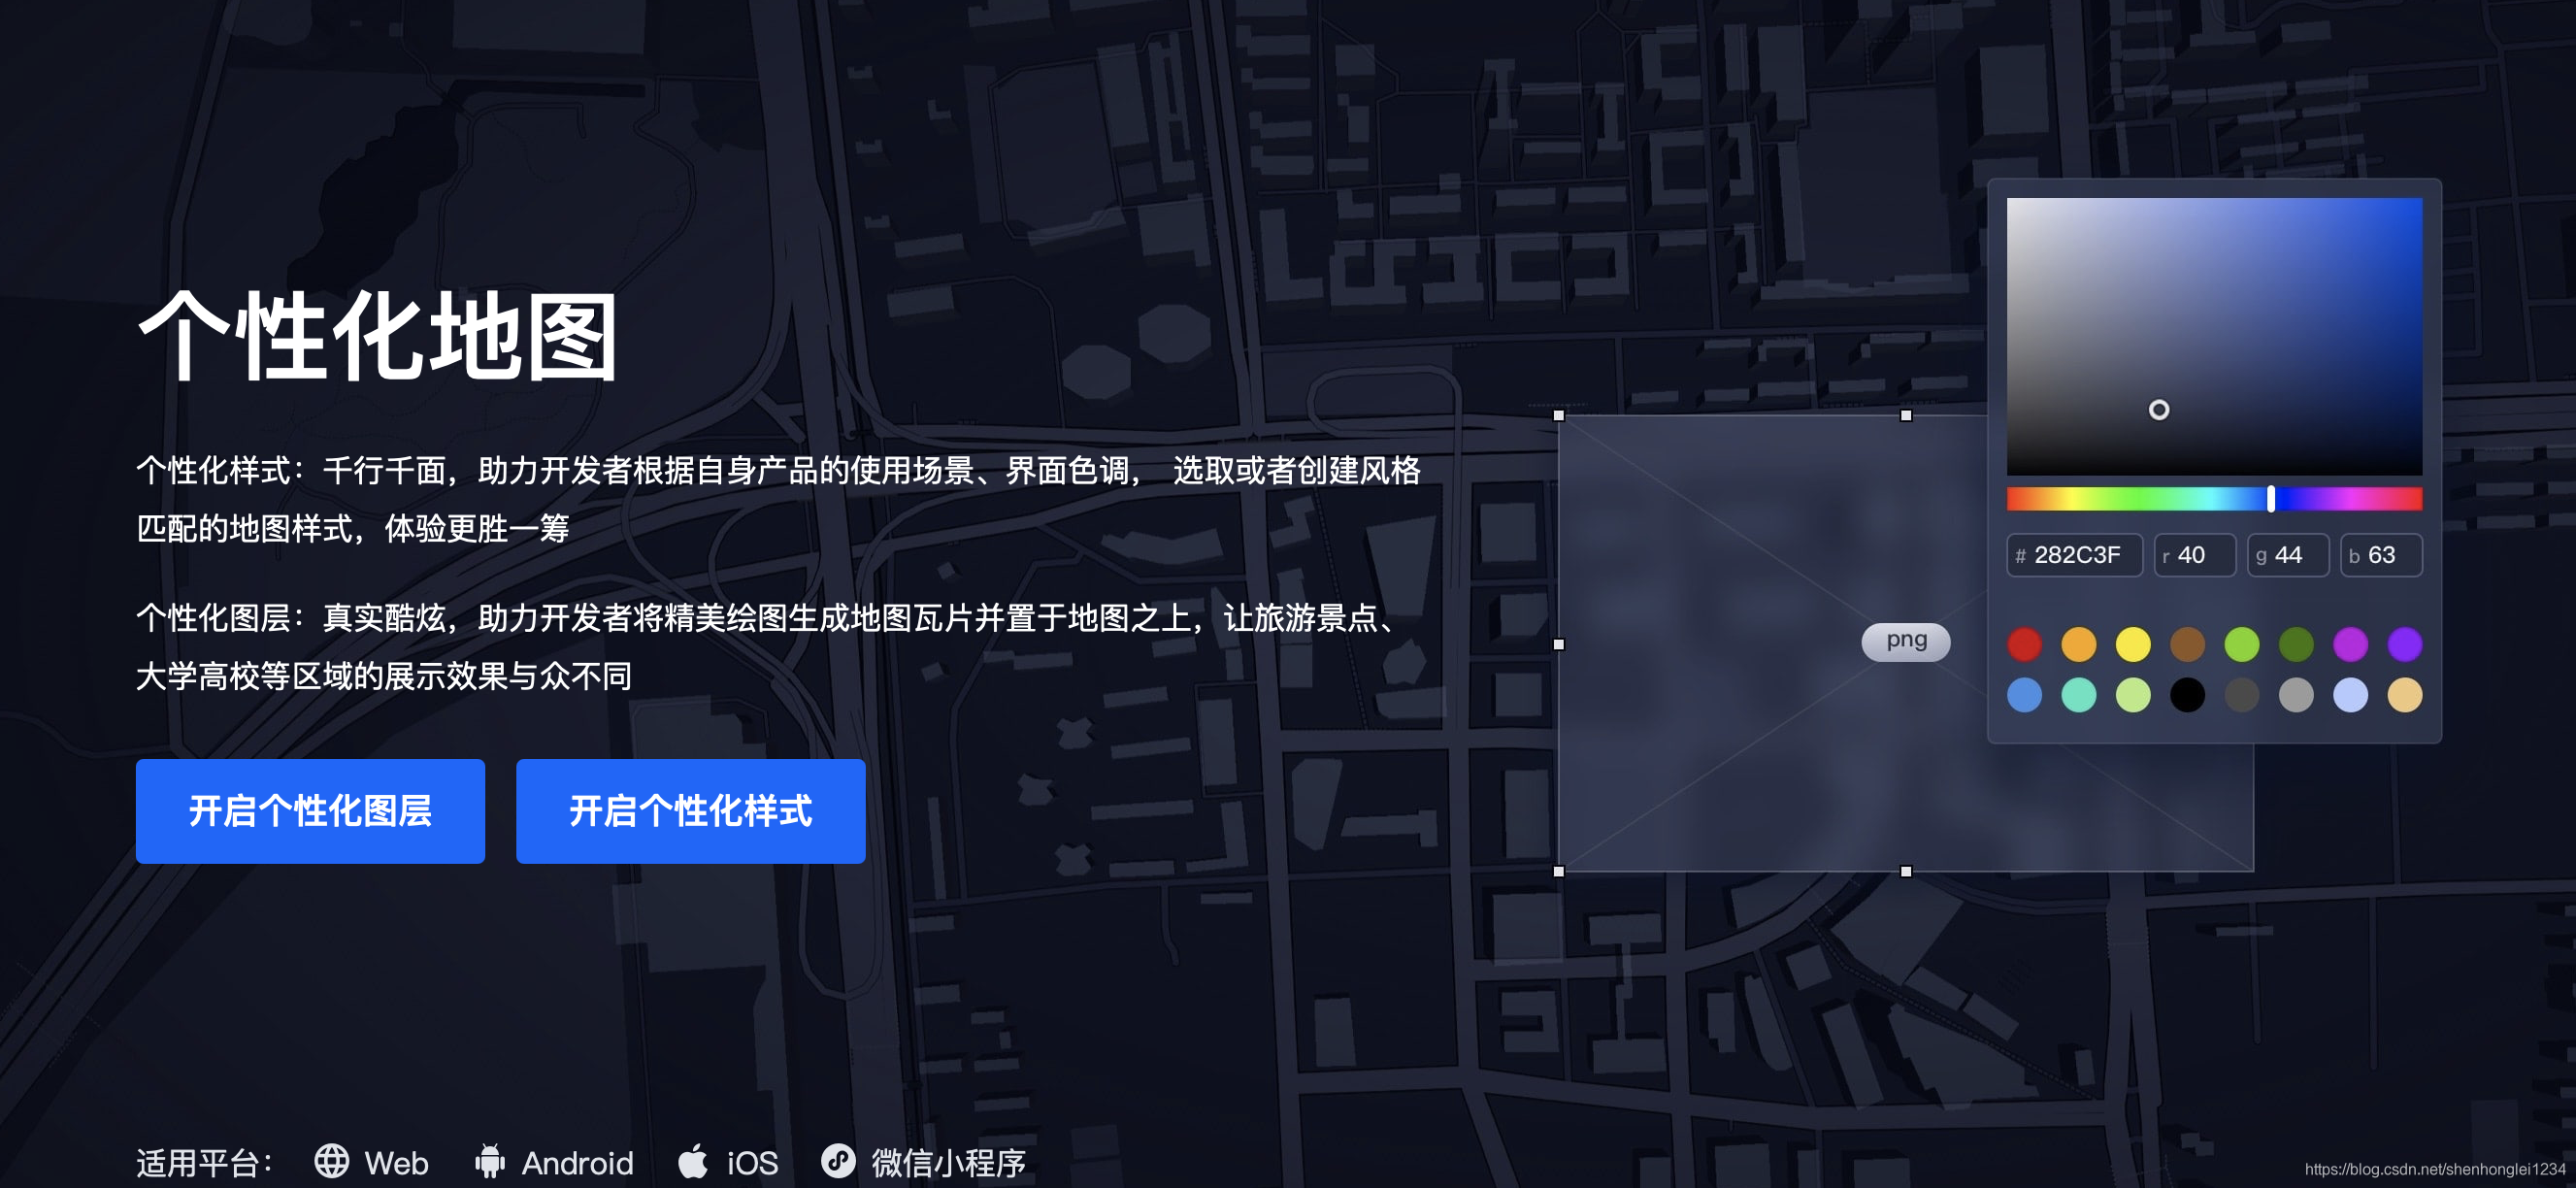Click the 开启个性化图层 button
The height and width of the screenshot is (1188, 2576).
tap(310, 811)
